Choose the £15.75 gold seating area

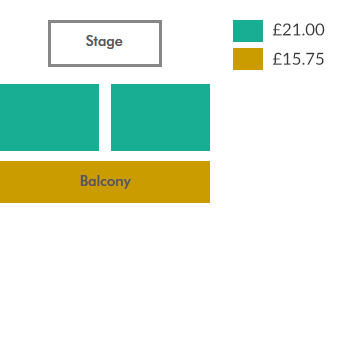click(x=105, y=182)
